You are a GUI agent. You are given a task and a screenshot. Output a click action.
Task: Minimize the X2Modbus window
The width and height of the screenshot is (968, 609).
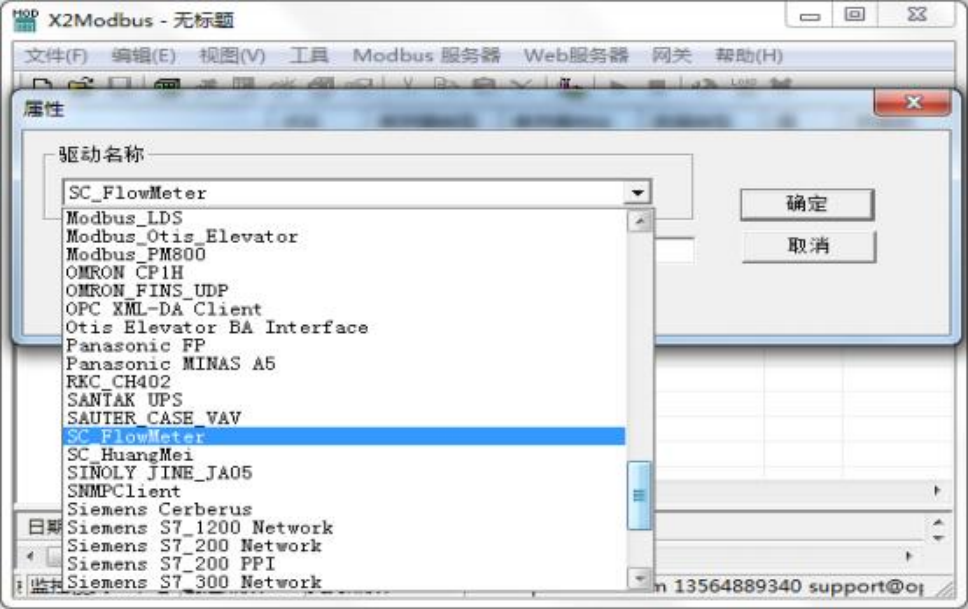click(809, 15)
